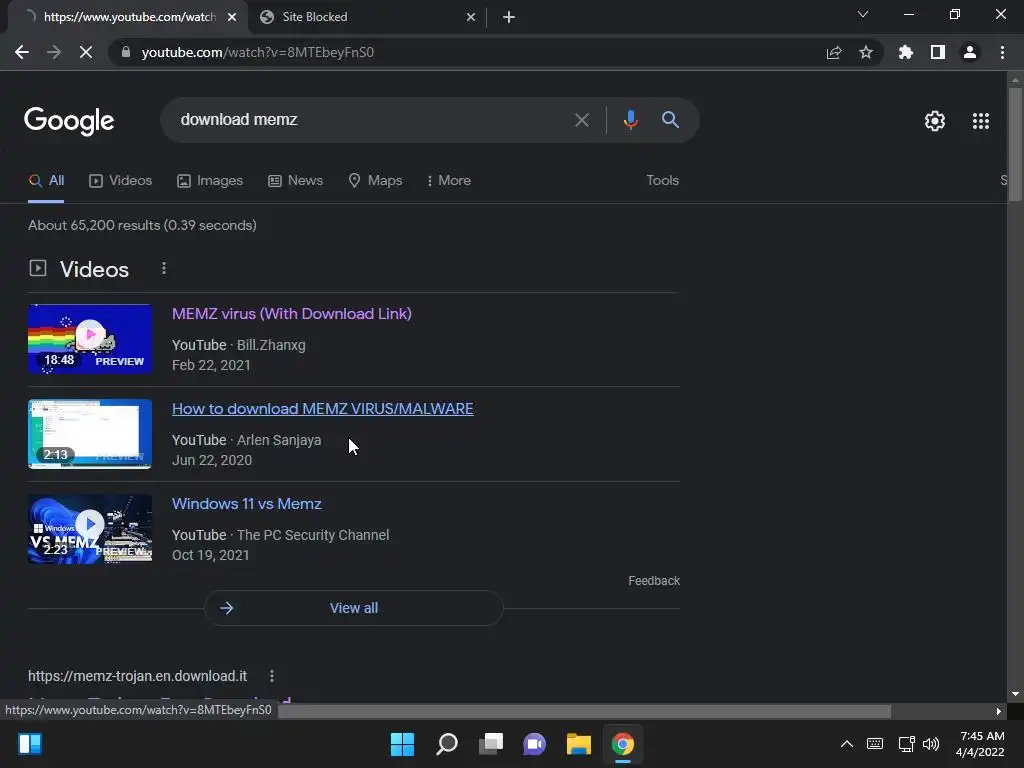The height and width of the screenshot is (768, 1024).
Task: Open taskbar Search magnifier
Action: click(x=447, y=744)
